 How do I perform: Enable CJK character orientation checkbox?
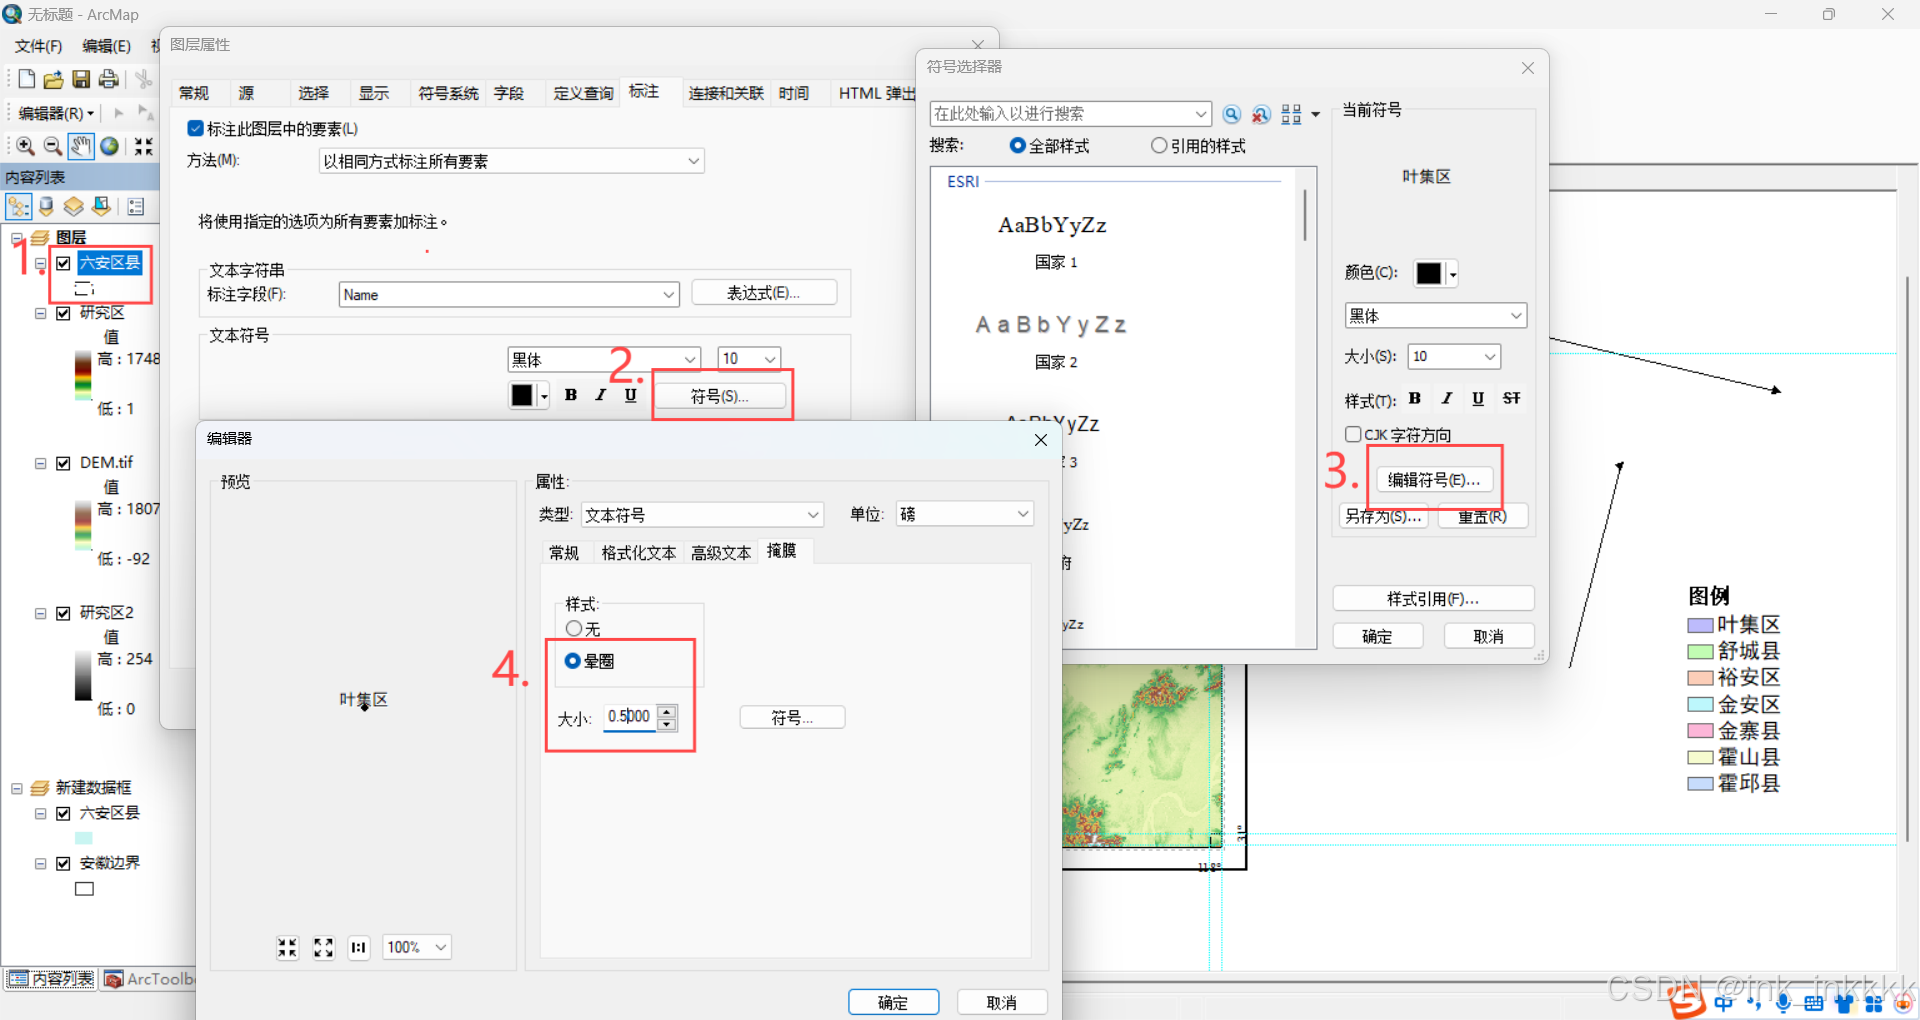[x=1353, y=434]
